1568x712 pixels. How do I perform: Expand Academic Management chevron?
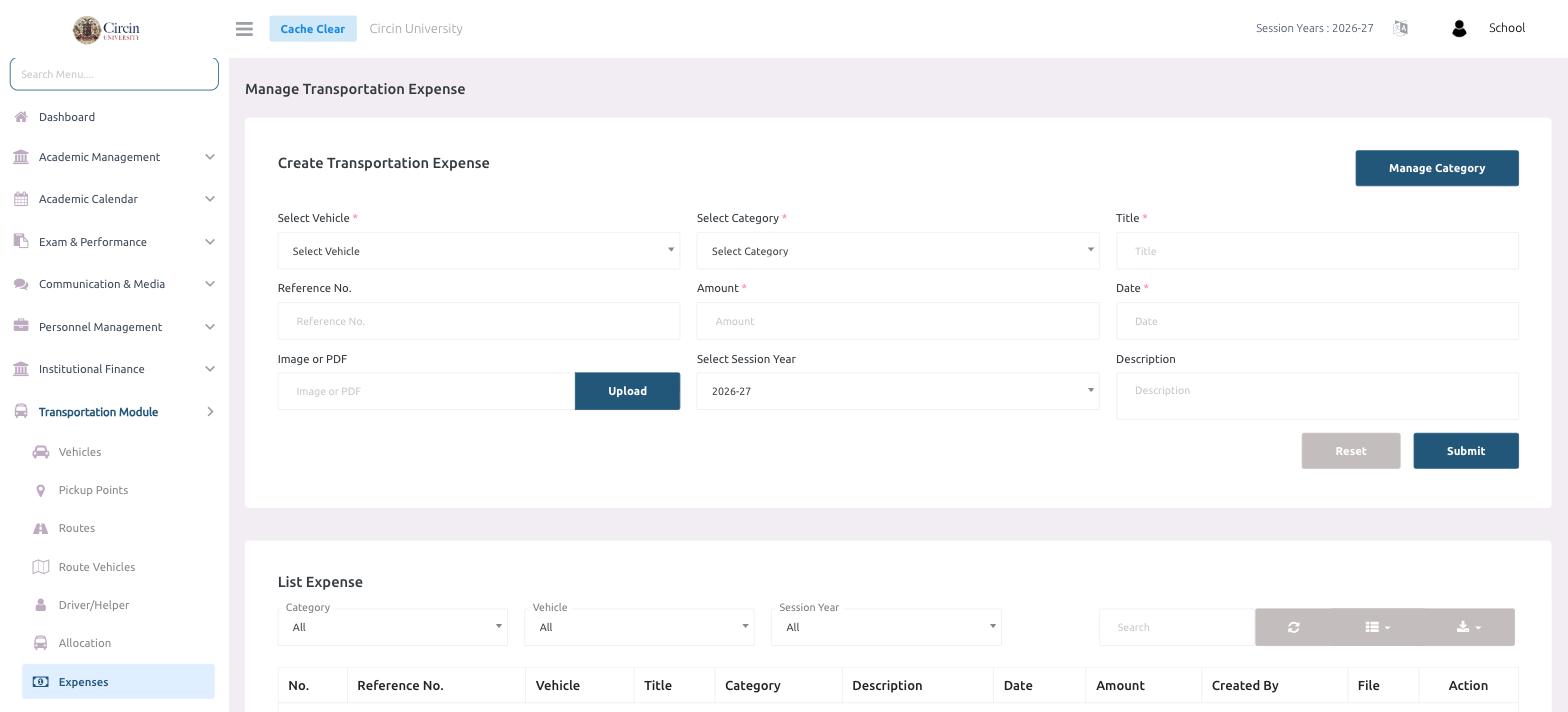click(x=210, y=157)
